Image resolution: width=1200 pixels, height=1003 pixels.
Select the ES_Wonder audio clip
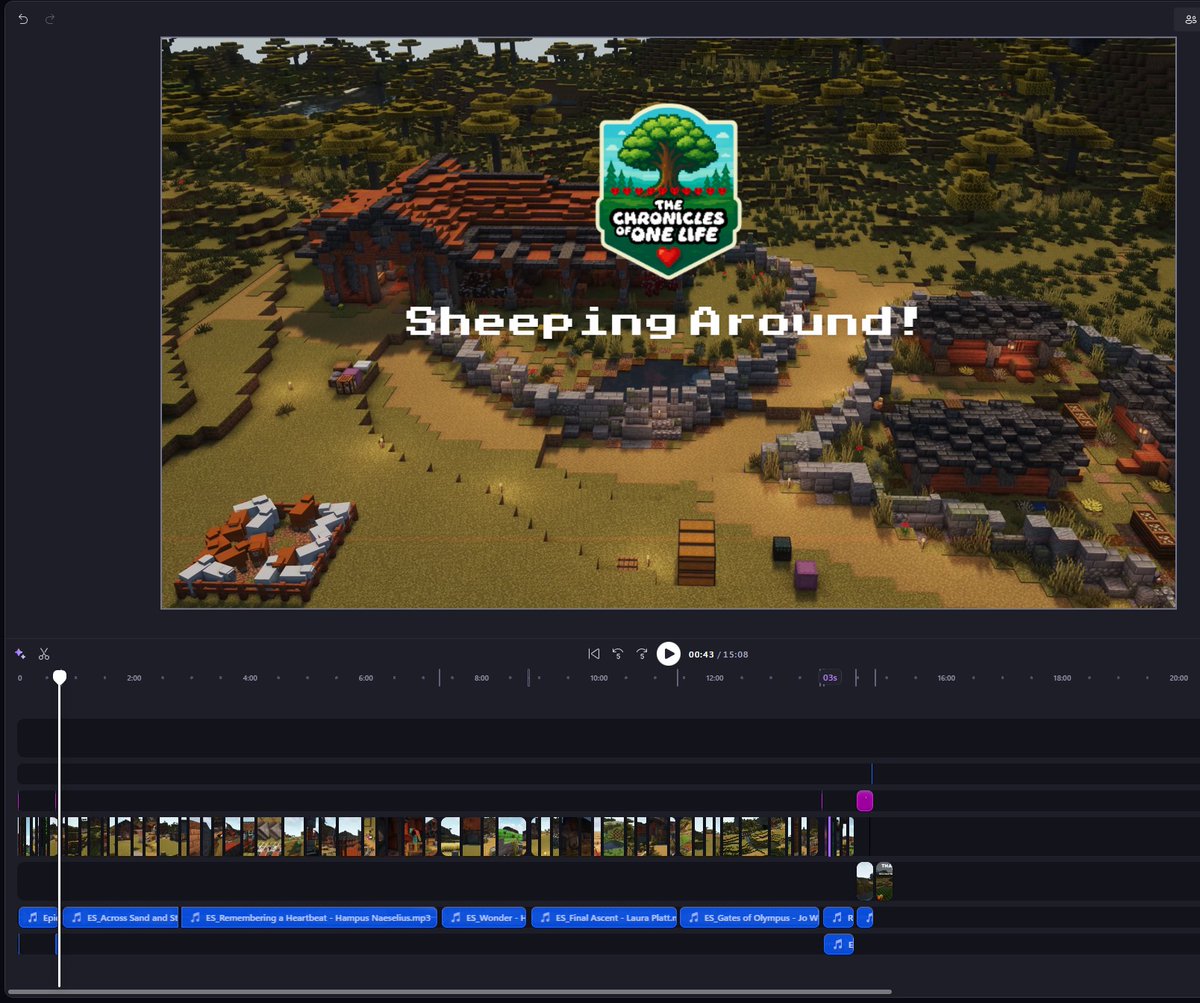click(x=484, y=917)
